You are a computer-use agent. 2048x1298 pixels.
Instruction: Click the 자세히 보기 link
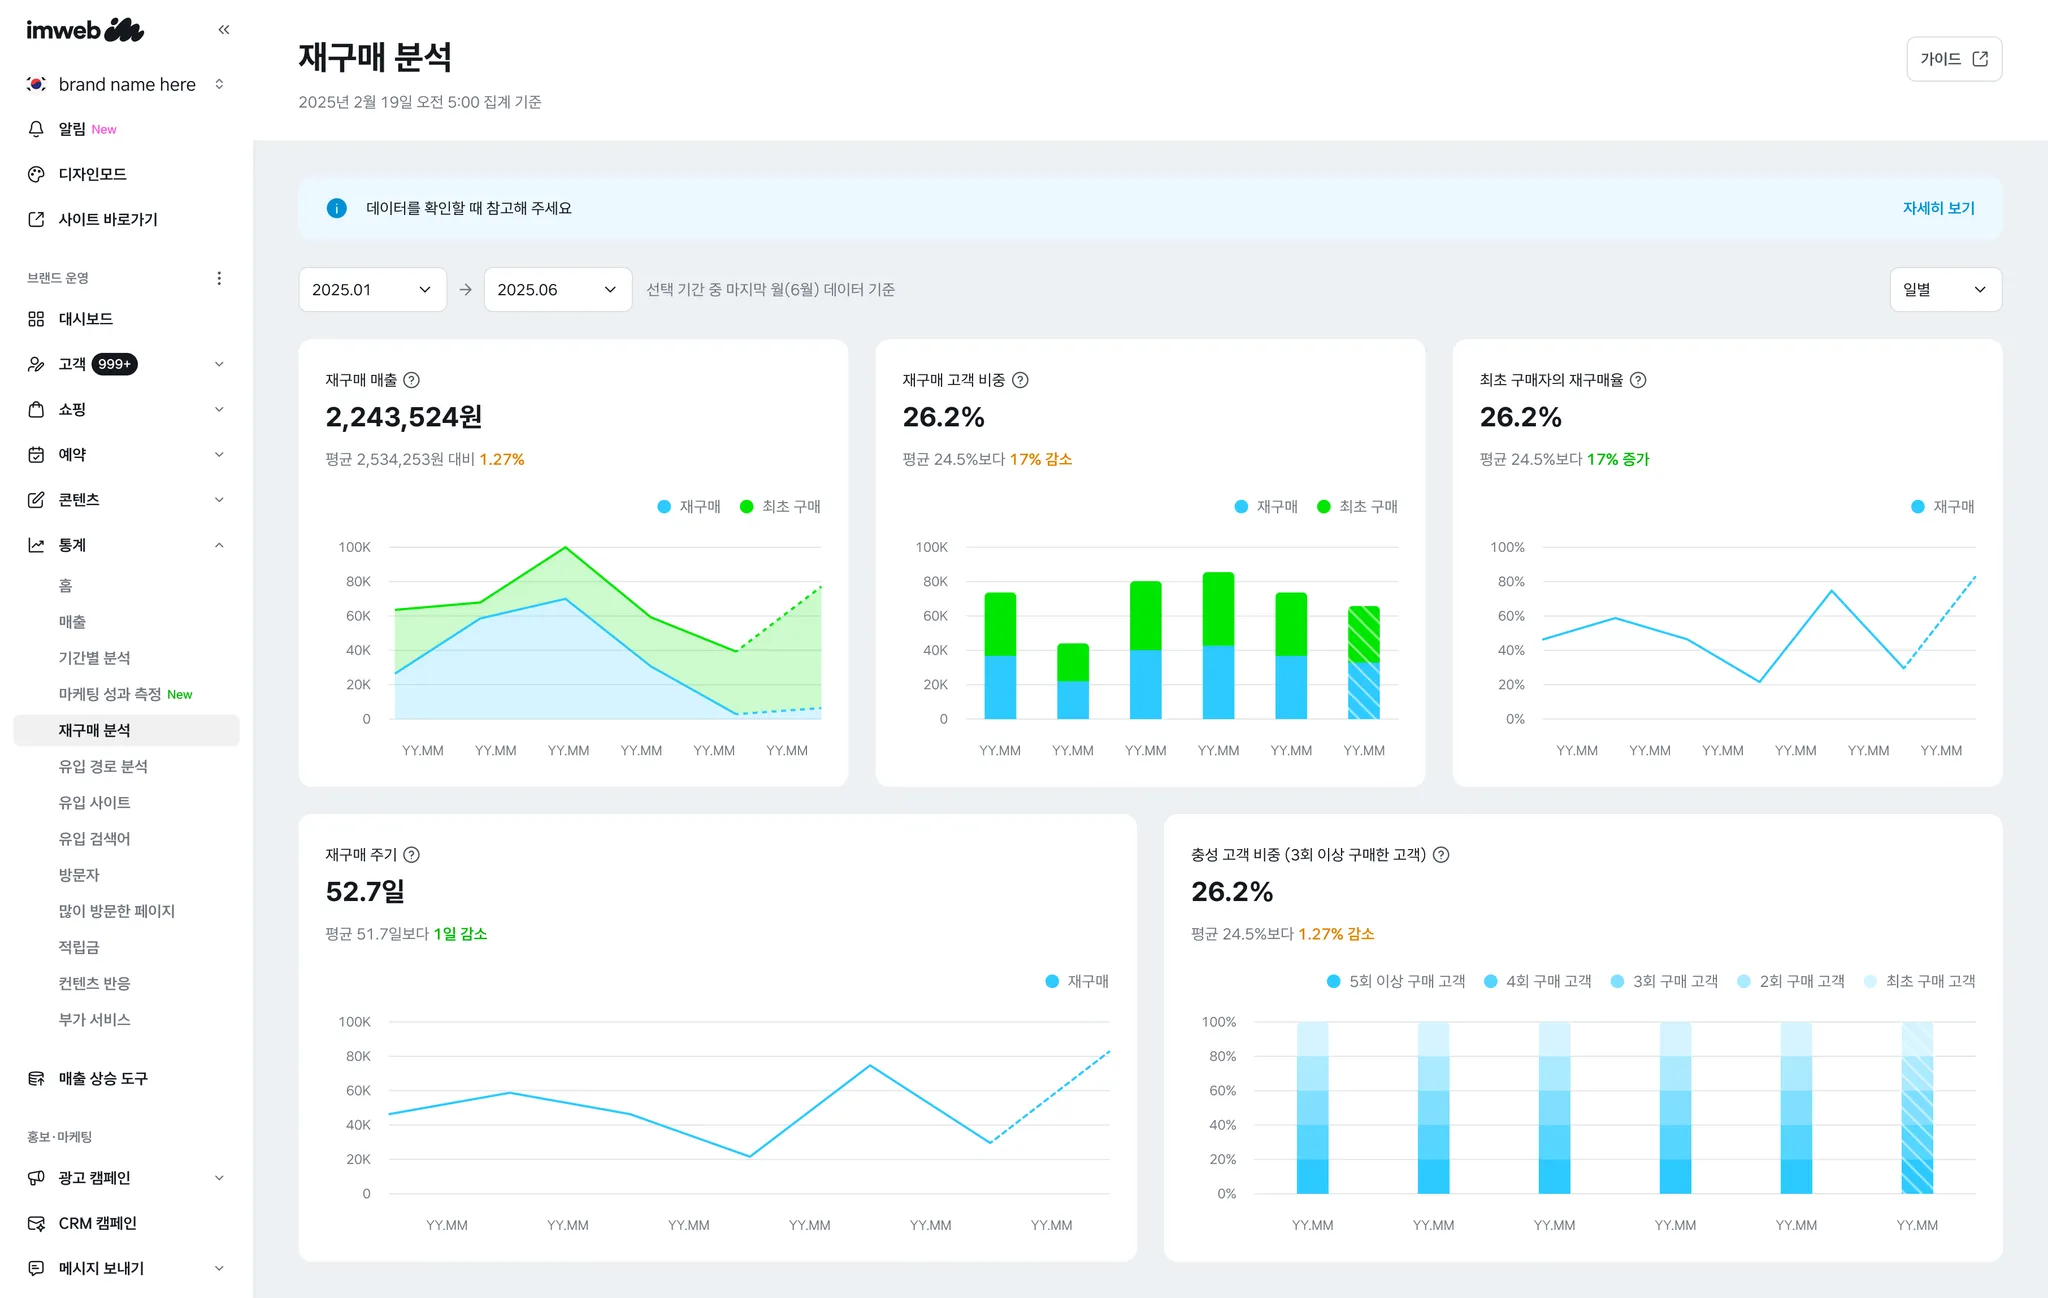pos(1938,208)
